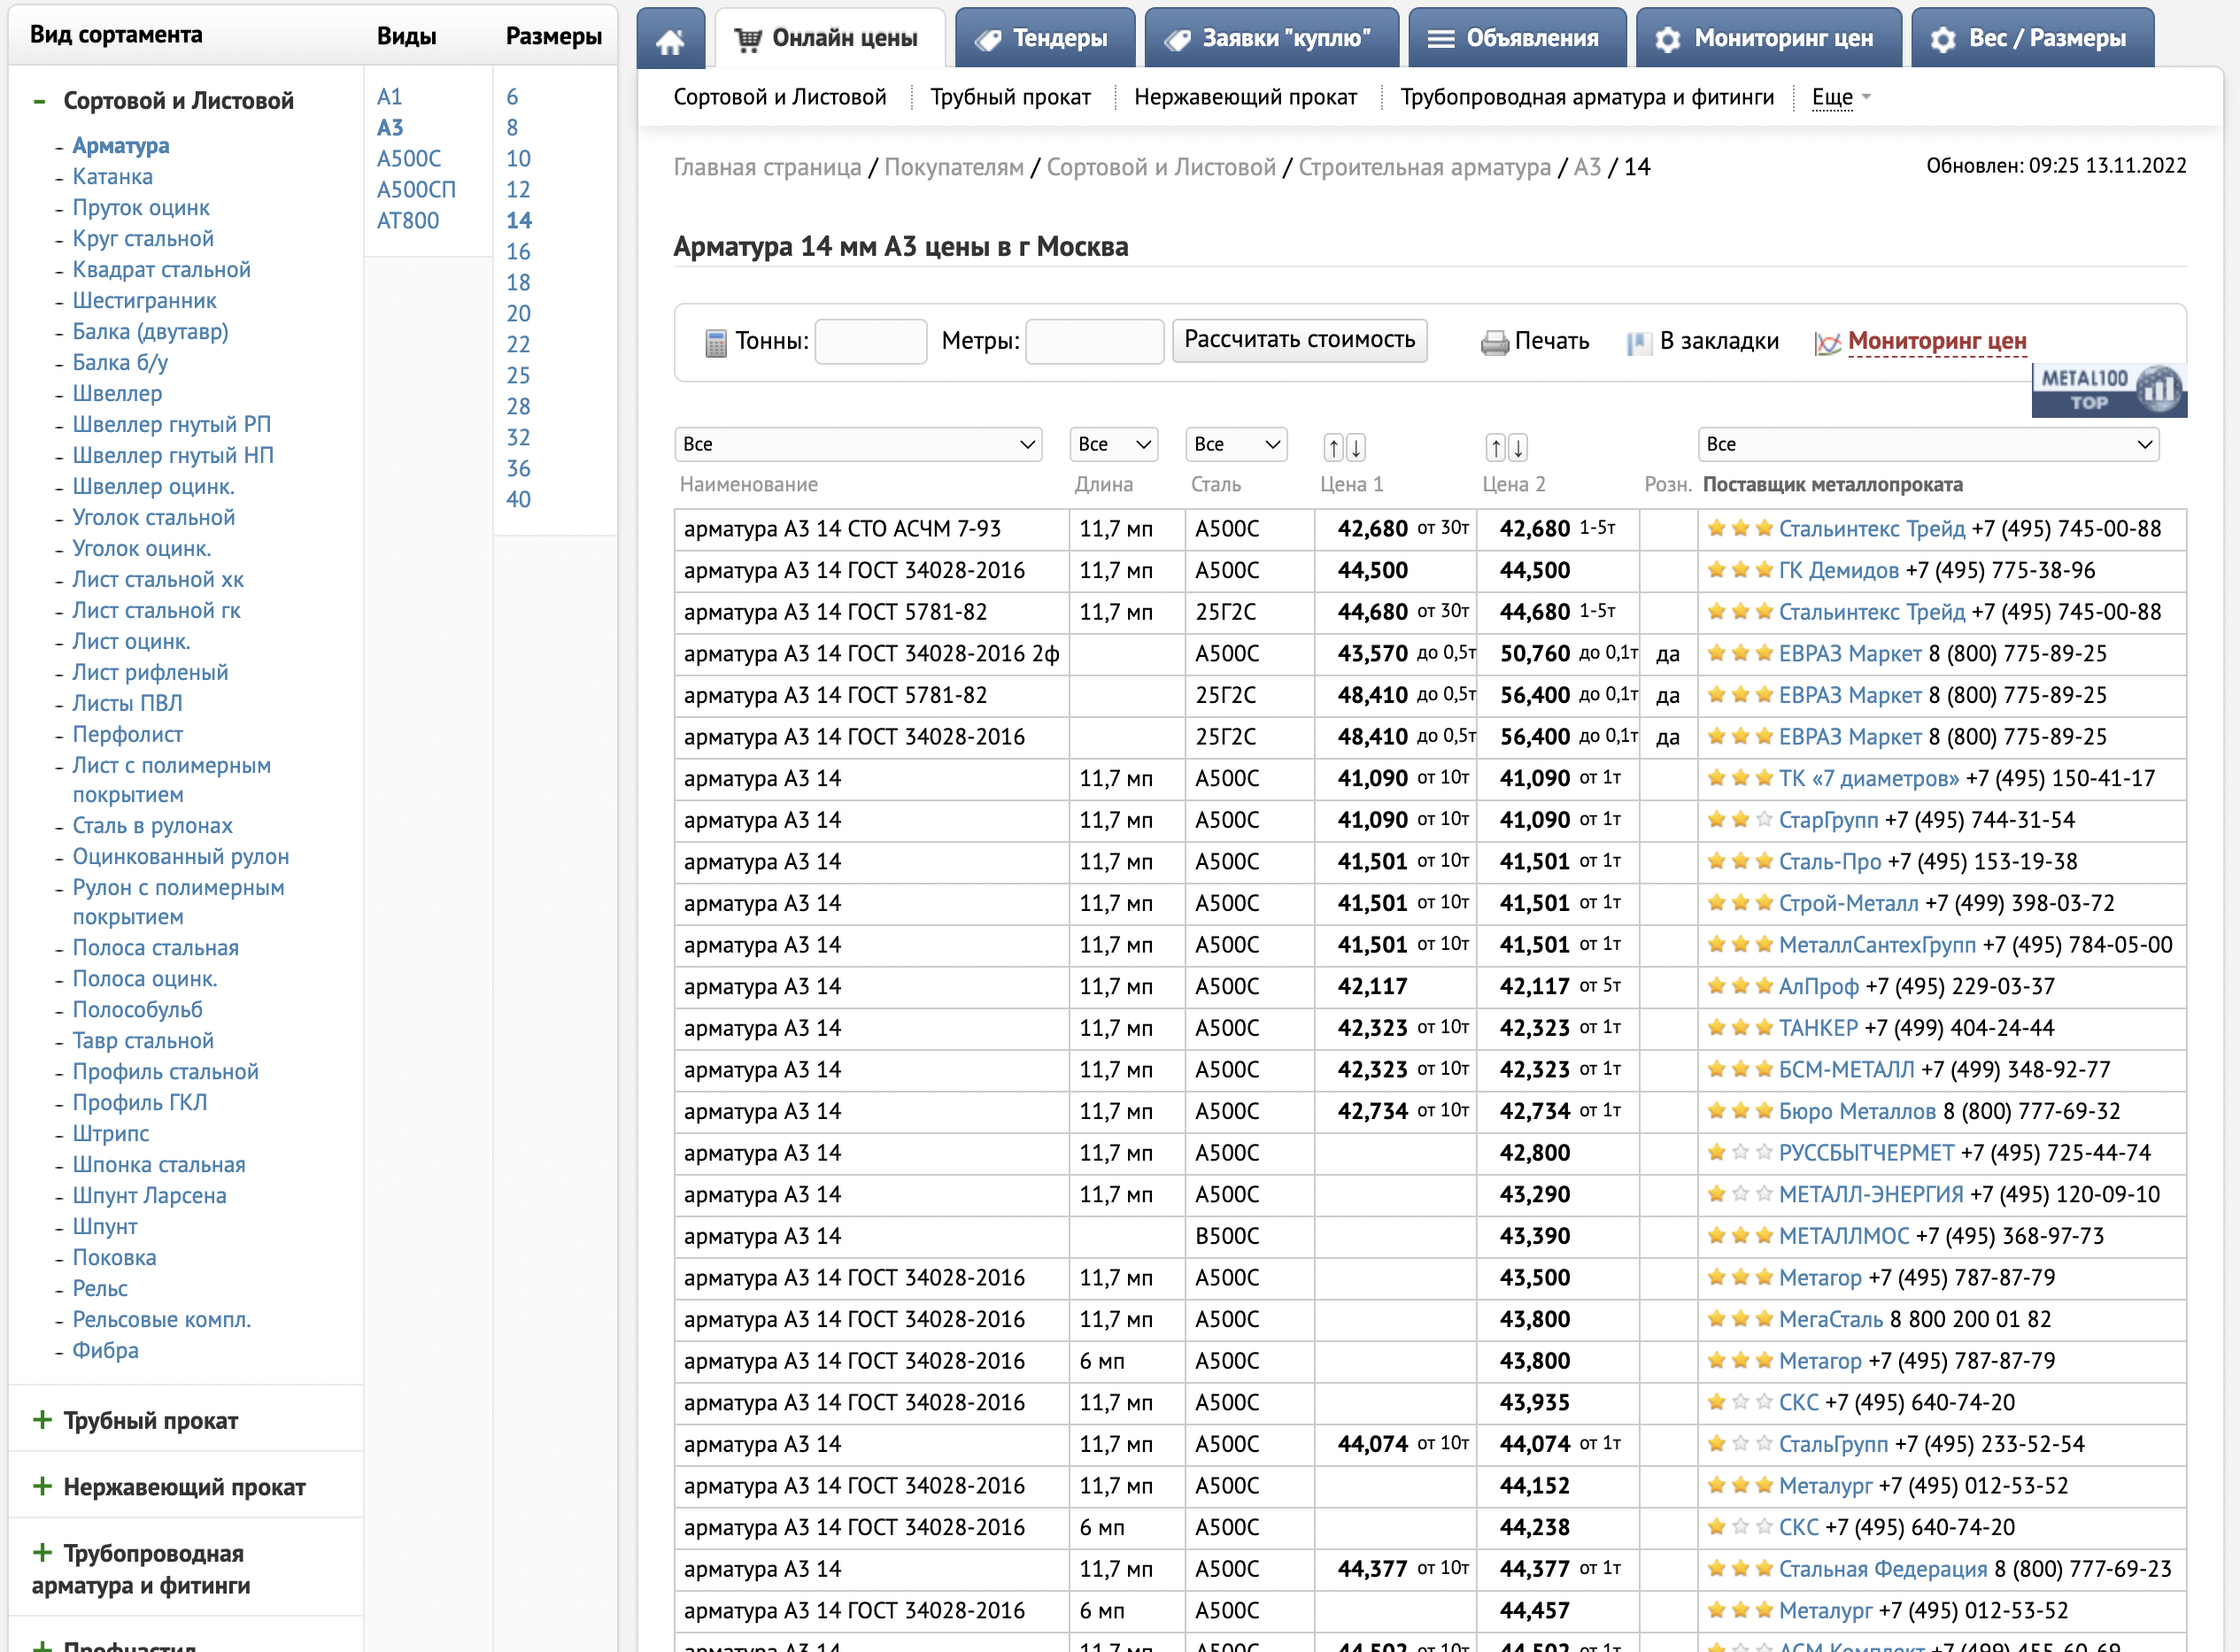The height and width of the screenshot is (1652, 2240).
Task: Open the Объявления tab
Action: [x=1517, y=39]
